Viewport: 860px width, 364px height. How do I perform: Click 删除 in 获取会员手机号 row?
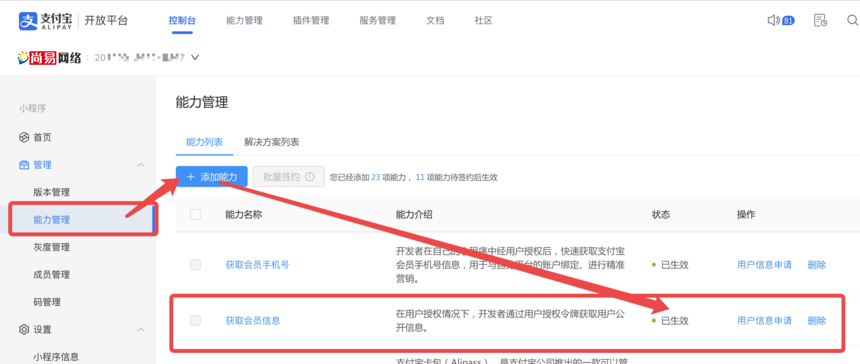click(x=817, y=265)
